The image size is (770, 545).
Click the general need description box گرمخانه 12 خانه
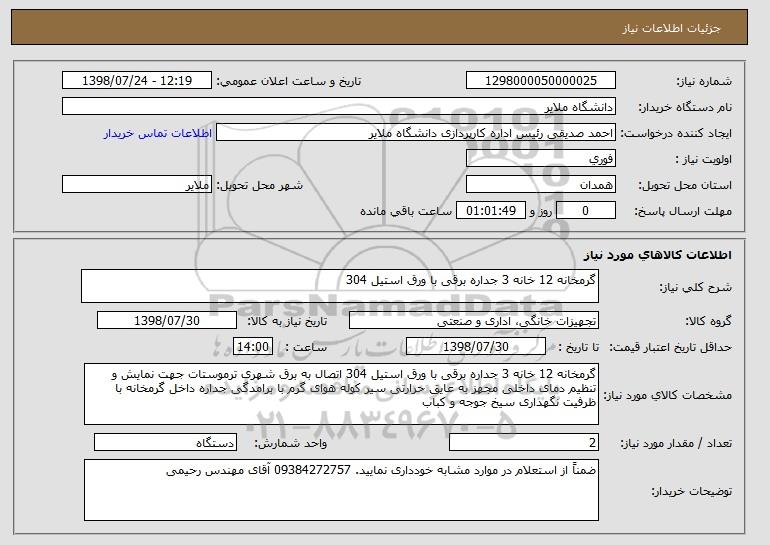(340, 286)
